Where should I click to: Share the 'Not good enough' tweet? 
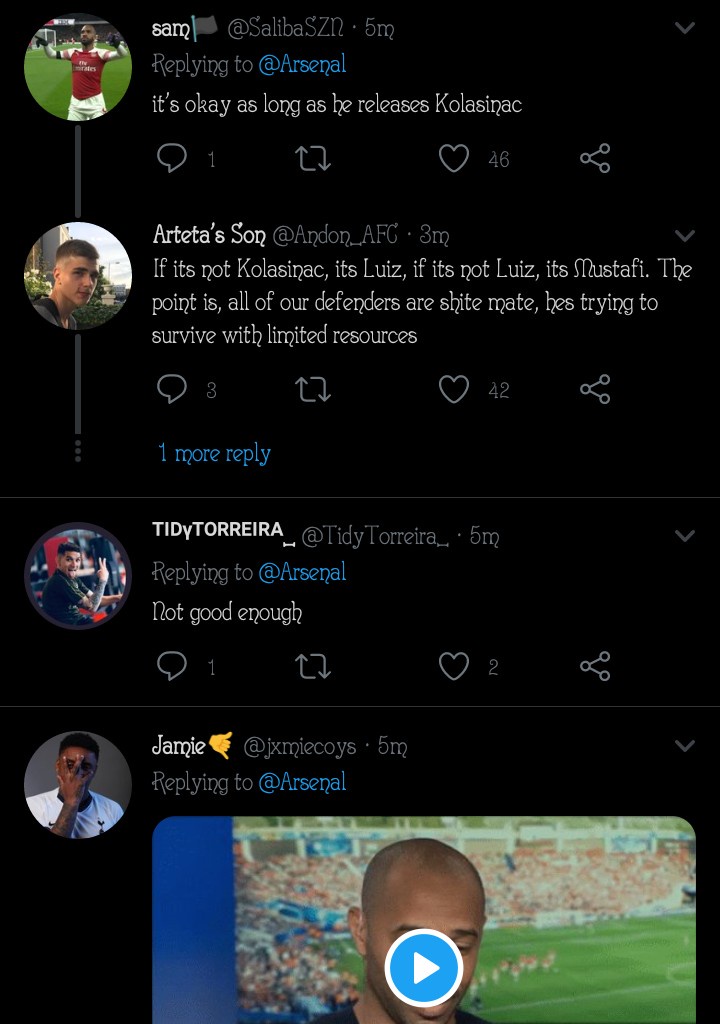point(595,666)
